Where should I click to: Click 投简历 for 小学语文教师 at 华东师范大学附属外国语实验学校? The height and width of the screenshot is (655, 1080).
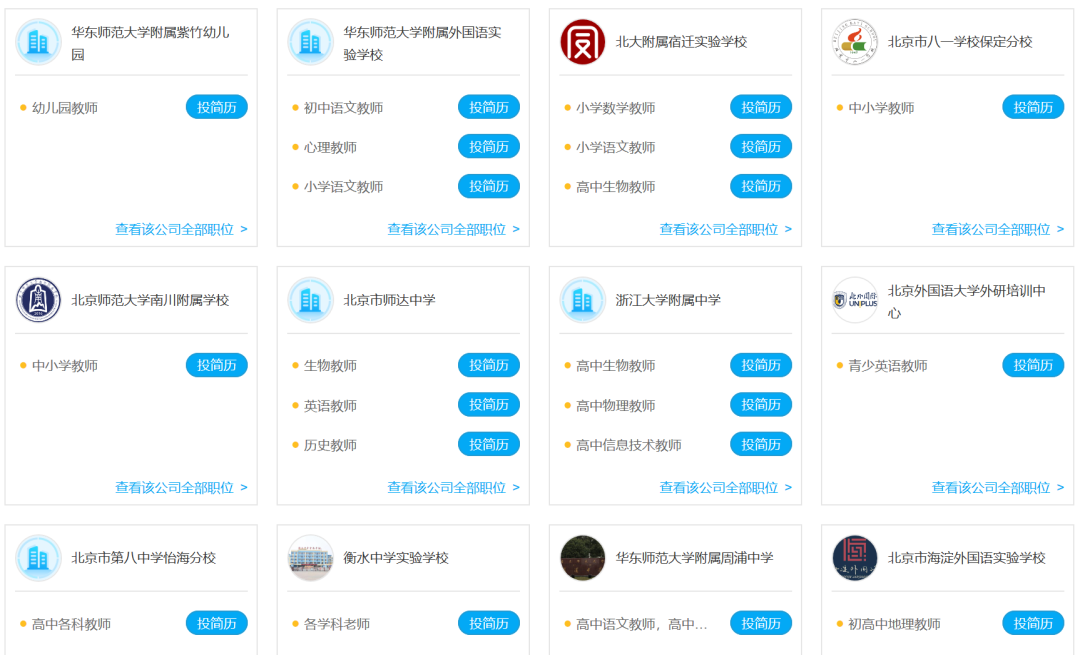(x=489, y=186)
